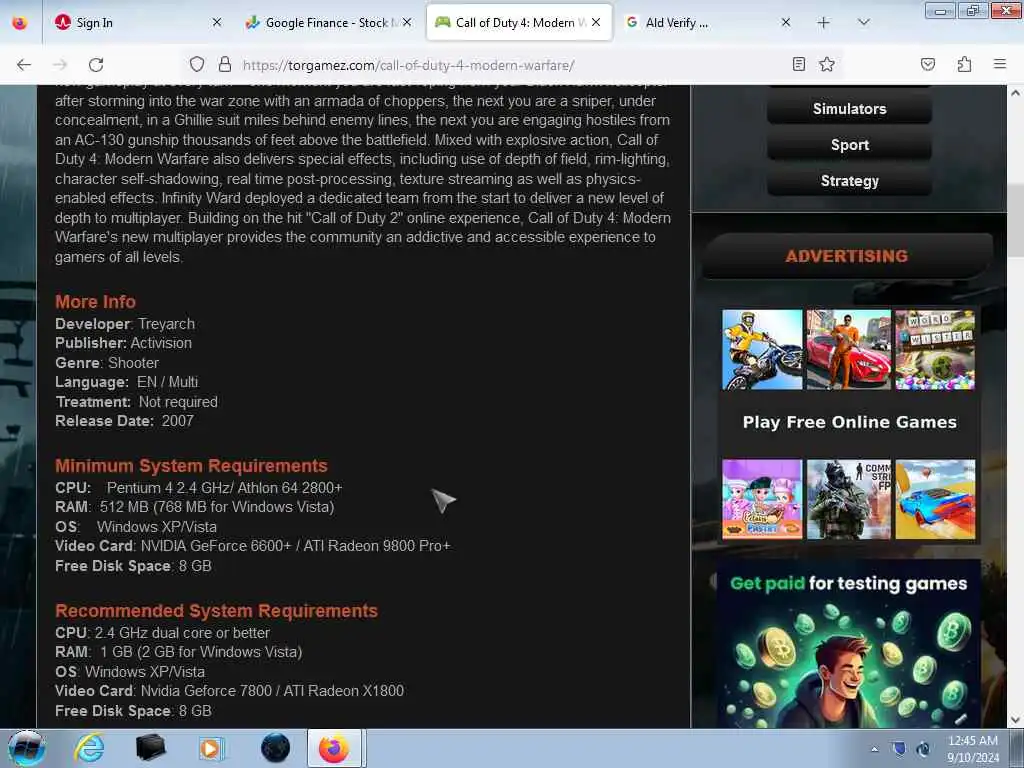The height and width of the screenshot is (768, 1024).
Task: Open the dark globe taskbar app
Action: (275, 748)
